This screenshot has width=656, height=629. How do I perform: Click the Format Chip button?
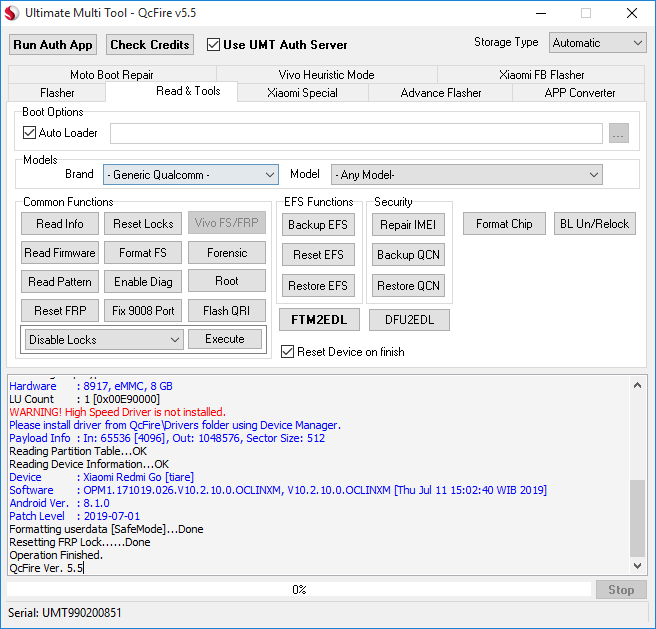tap(504, 223)
